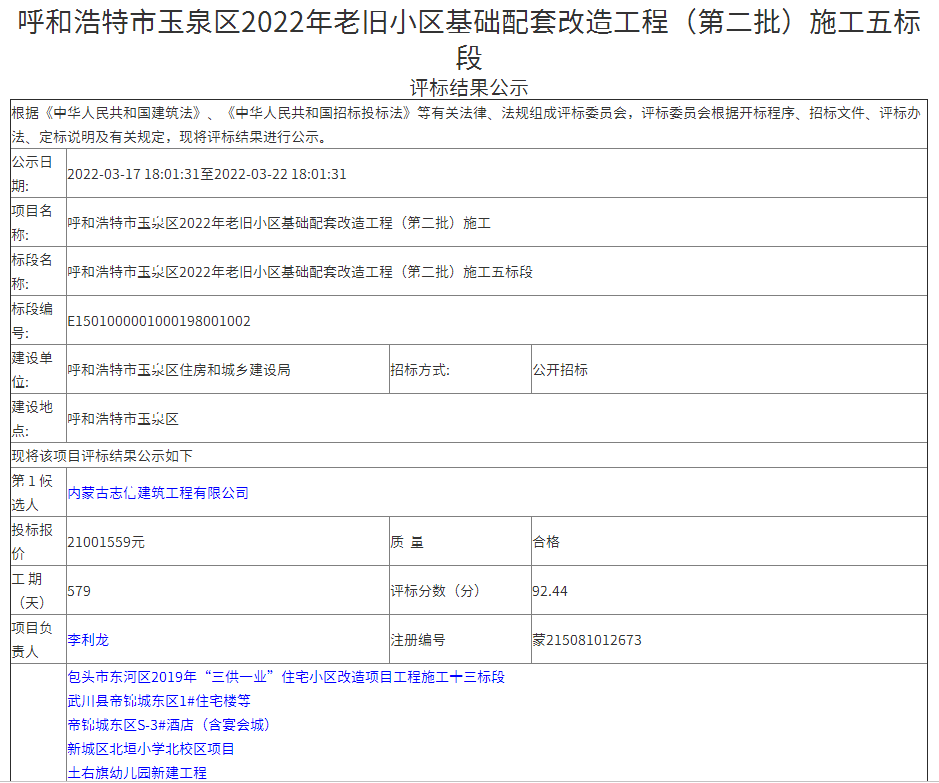
Task: Click the project manager name 李利龙
Action: click(88, 640)
